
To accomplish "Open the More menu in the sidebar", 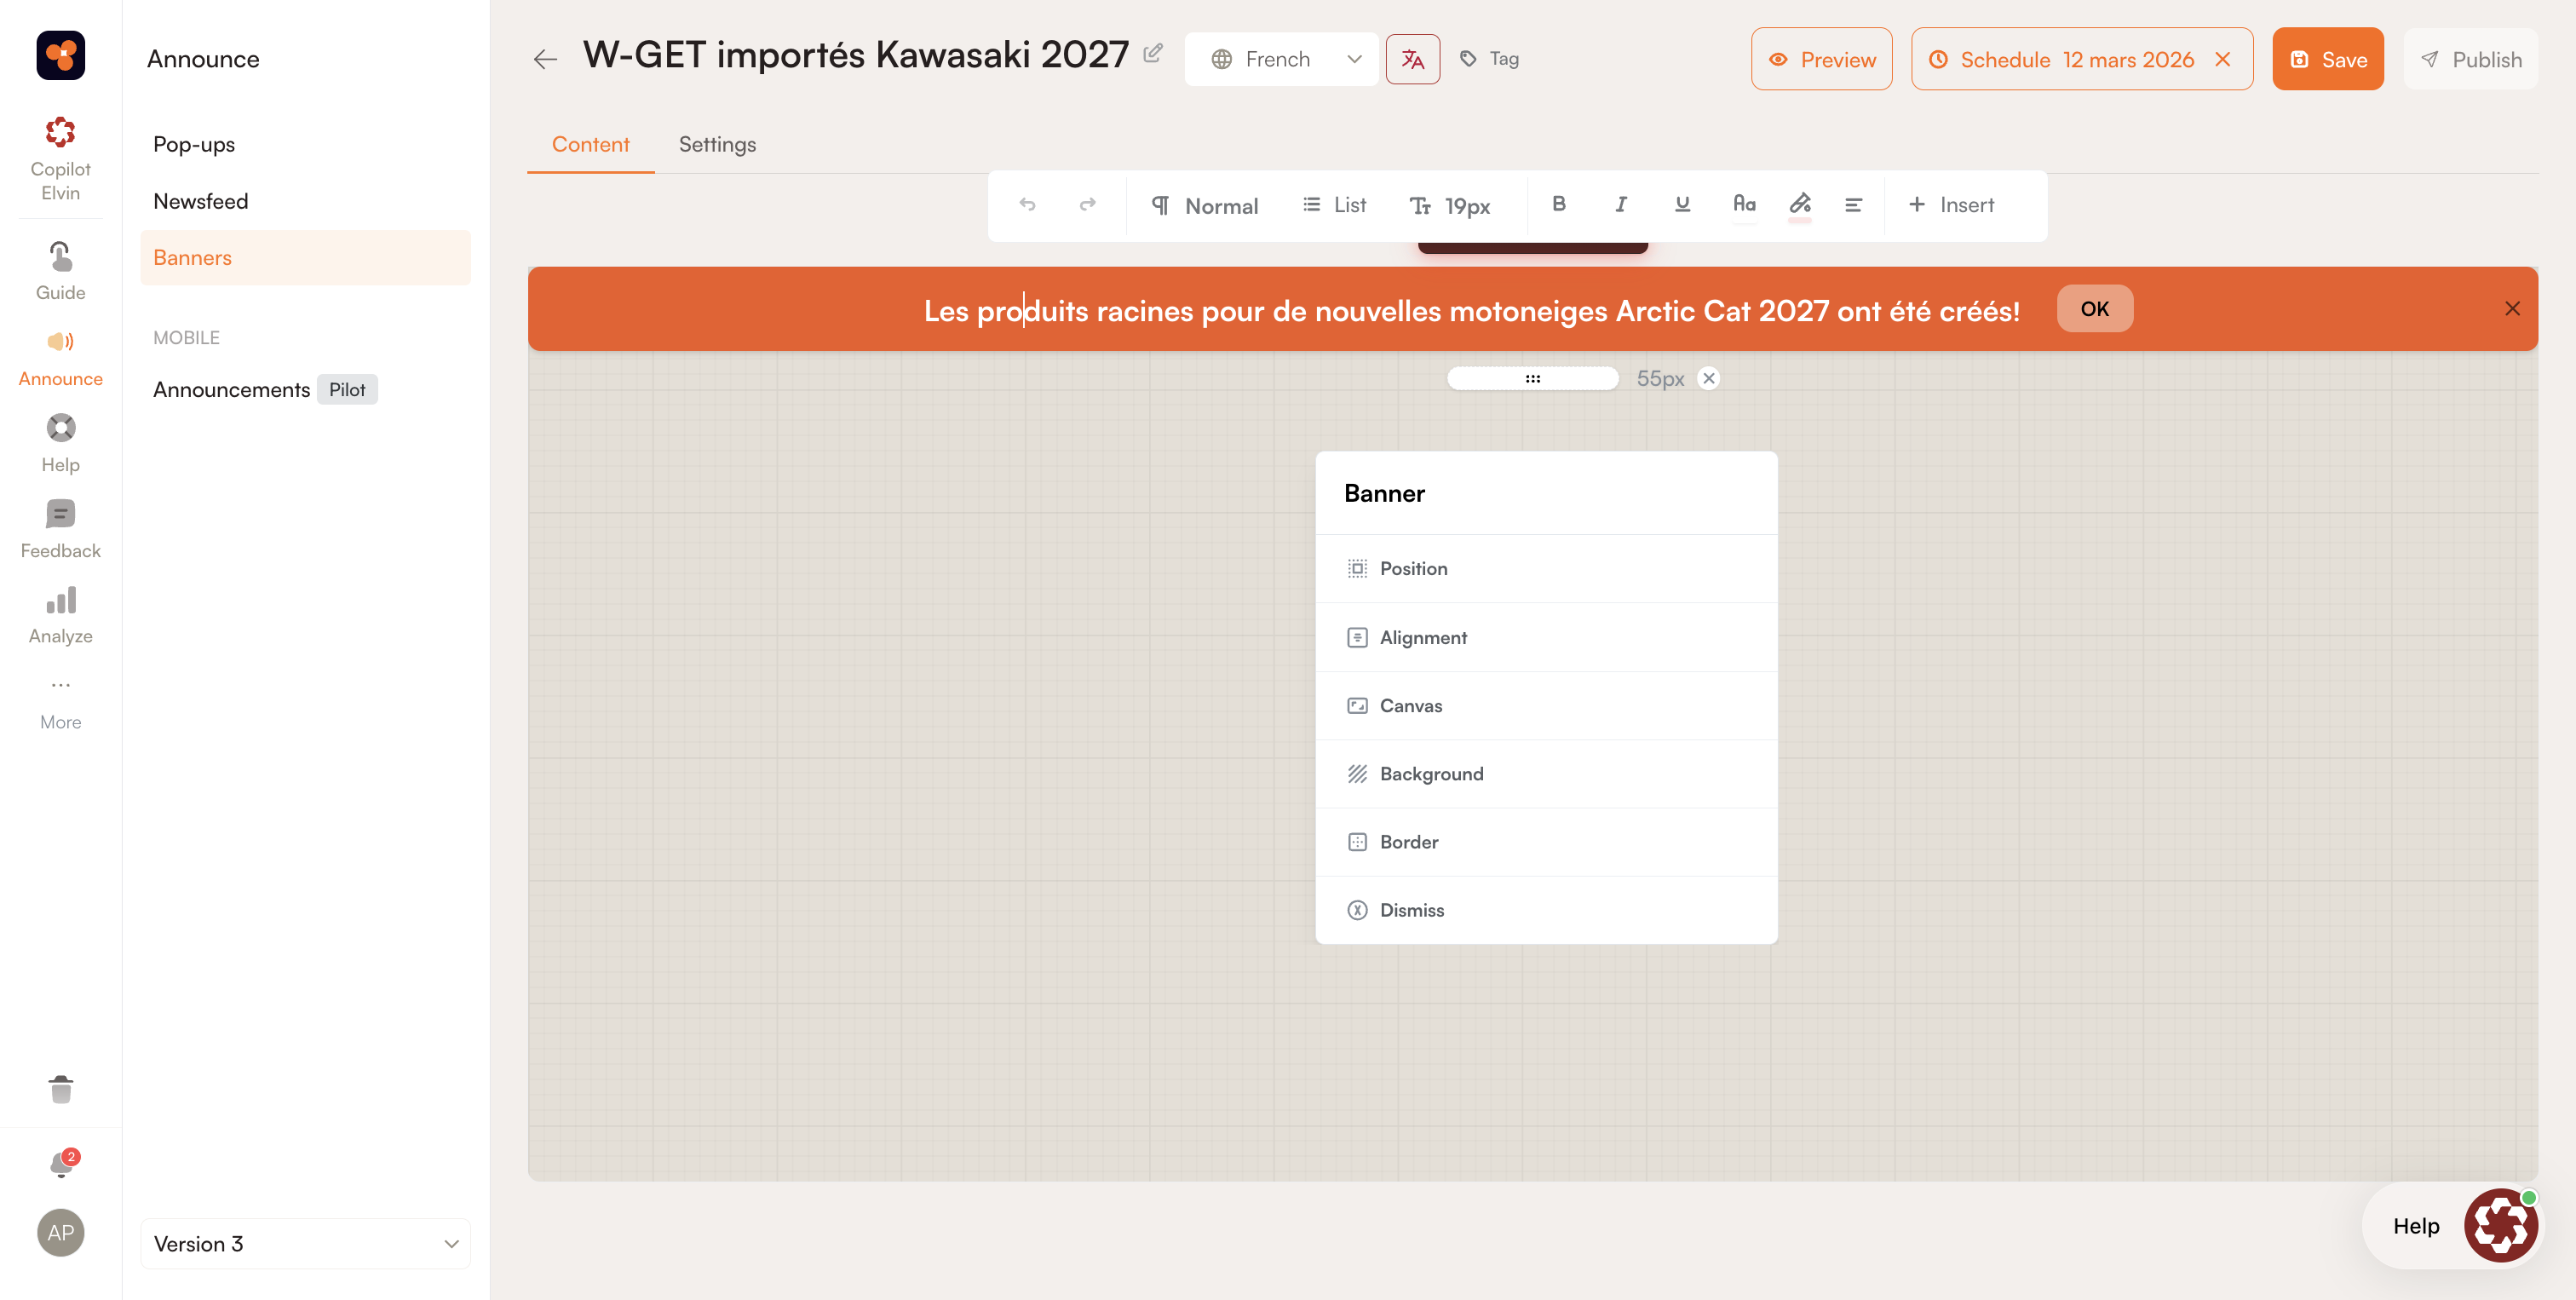I will click(x=60, y=702).
